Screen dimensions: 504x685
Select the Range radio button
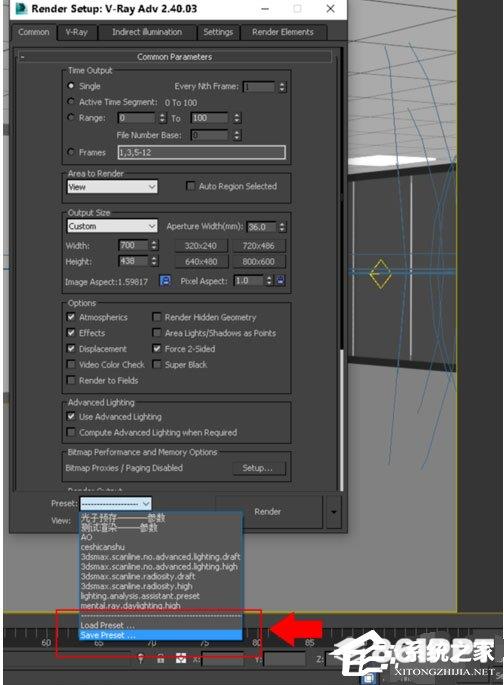pyautogui.click(x=71, y=117)
